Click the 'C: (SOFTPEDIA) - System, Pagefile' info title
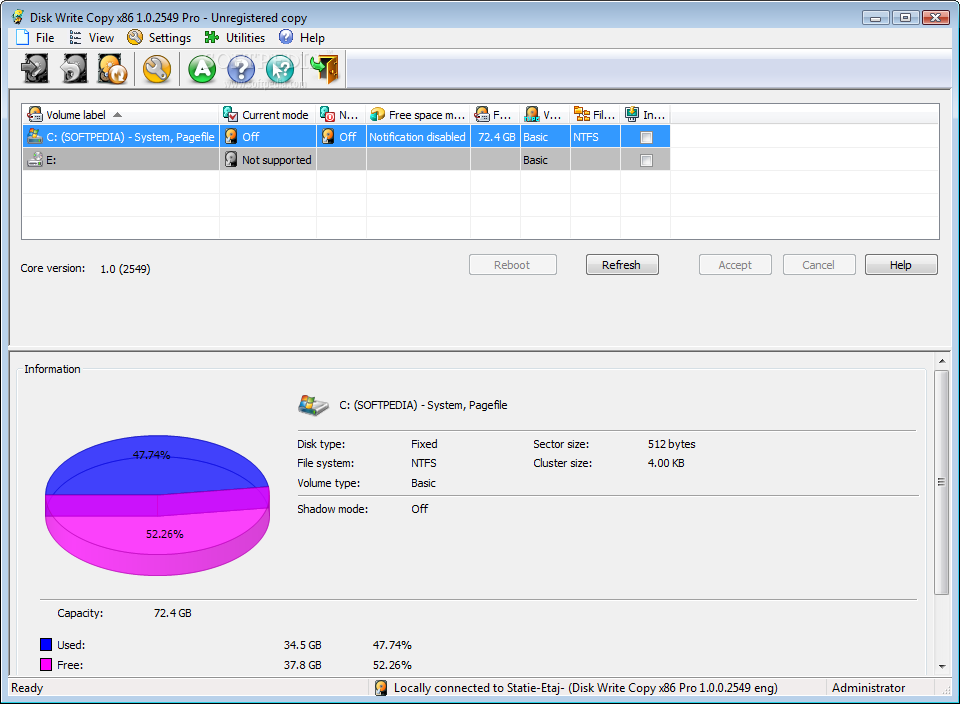Viewport: 960px width, 704px height. [423, 405]
